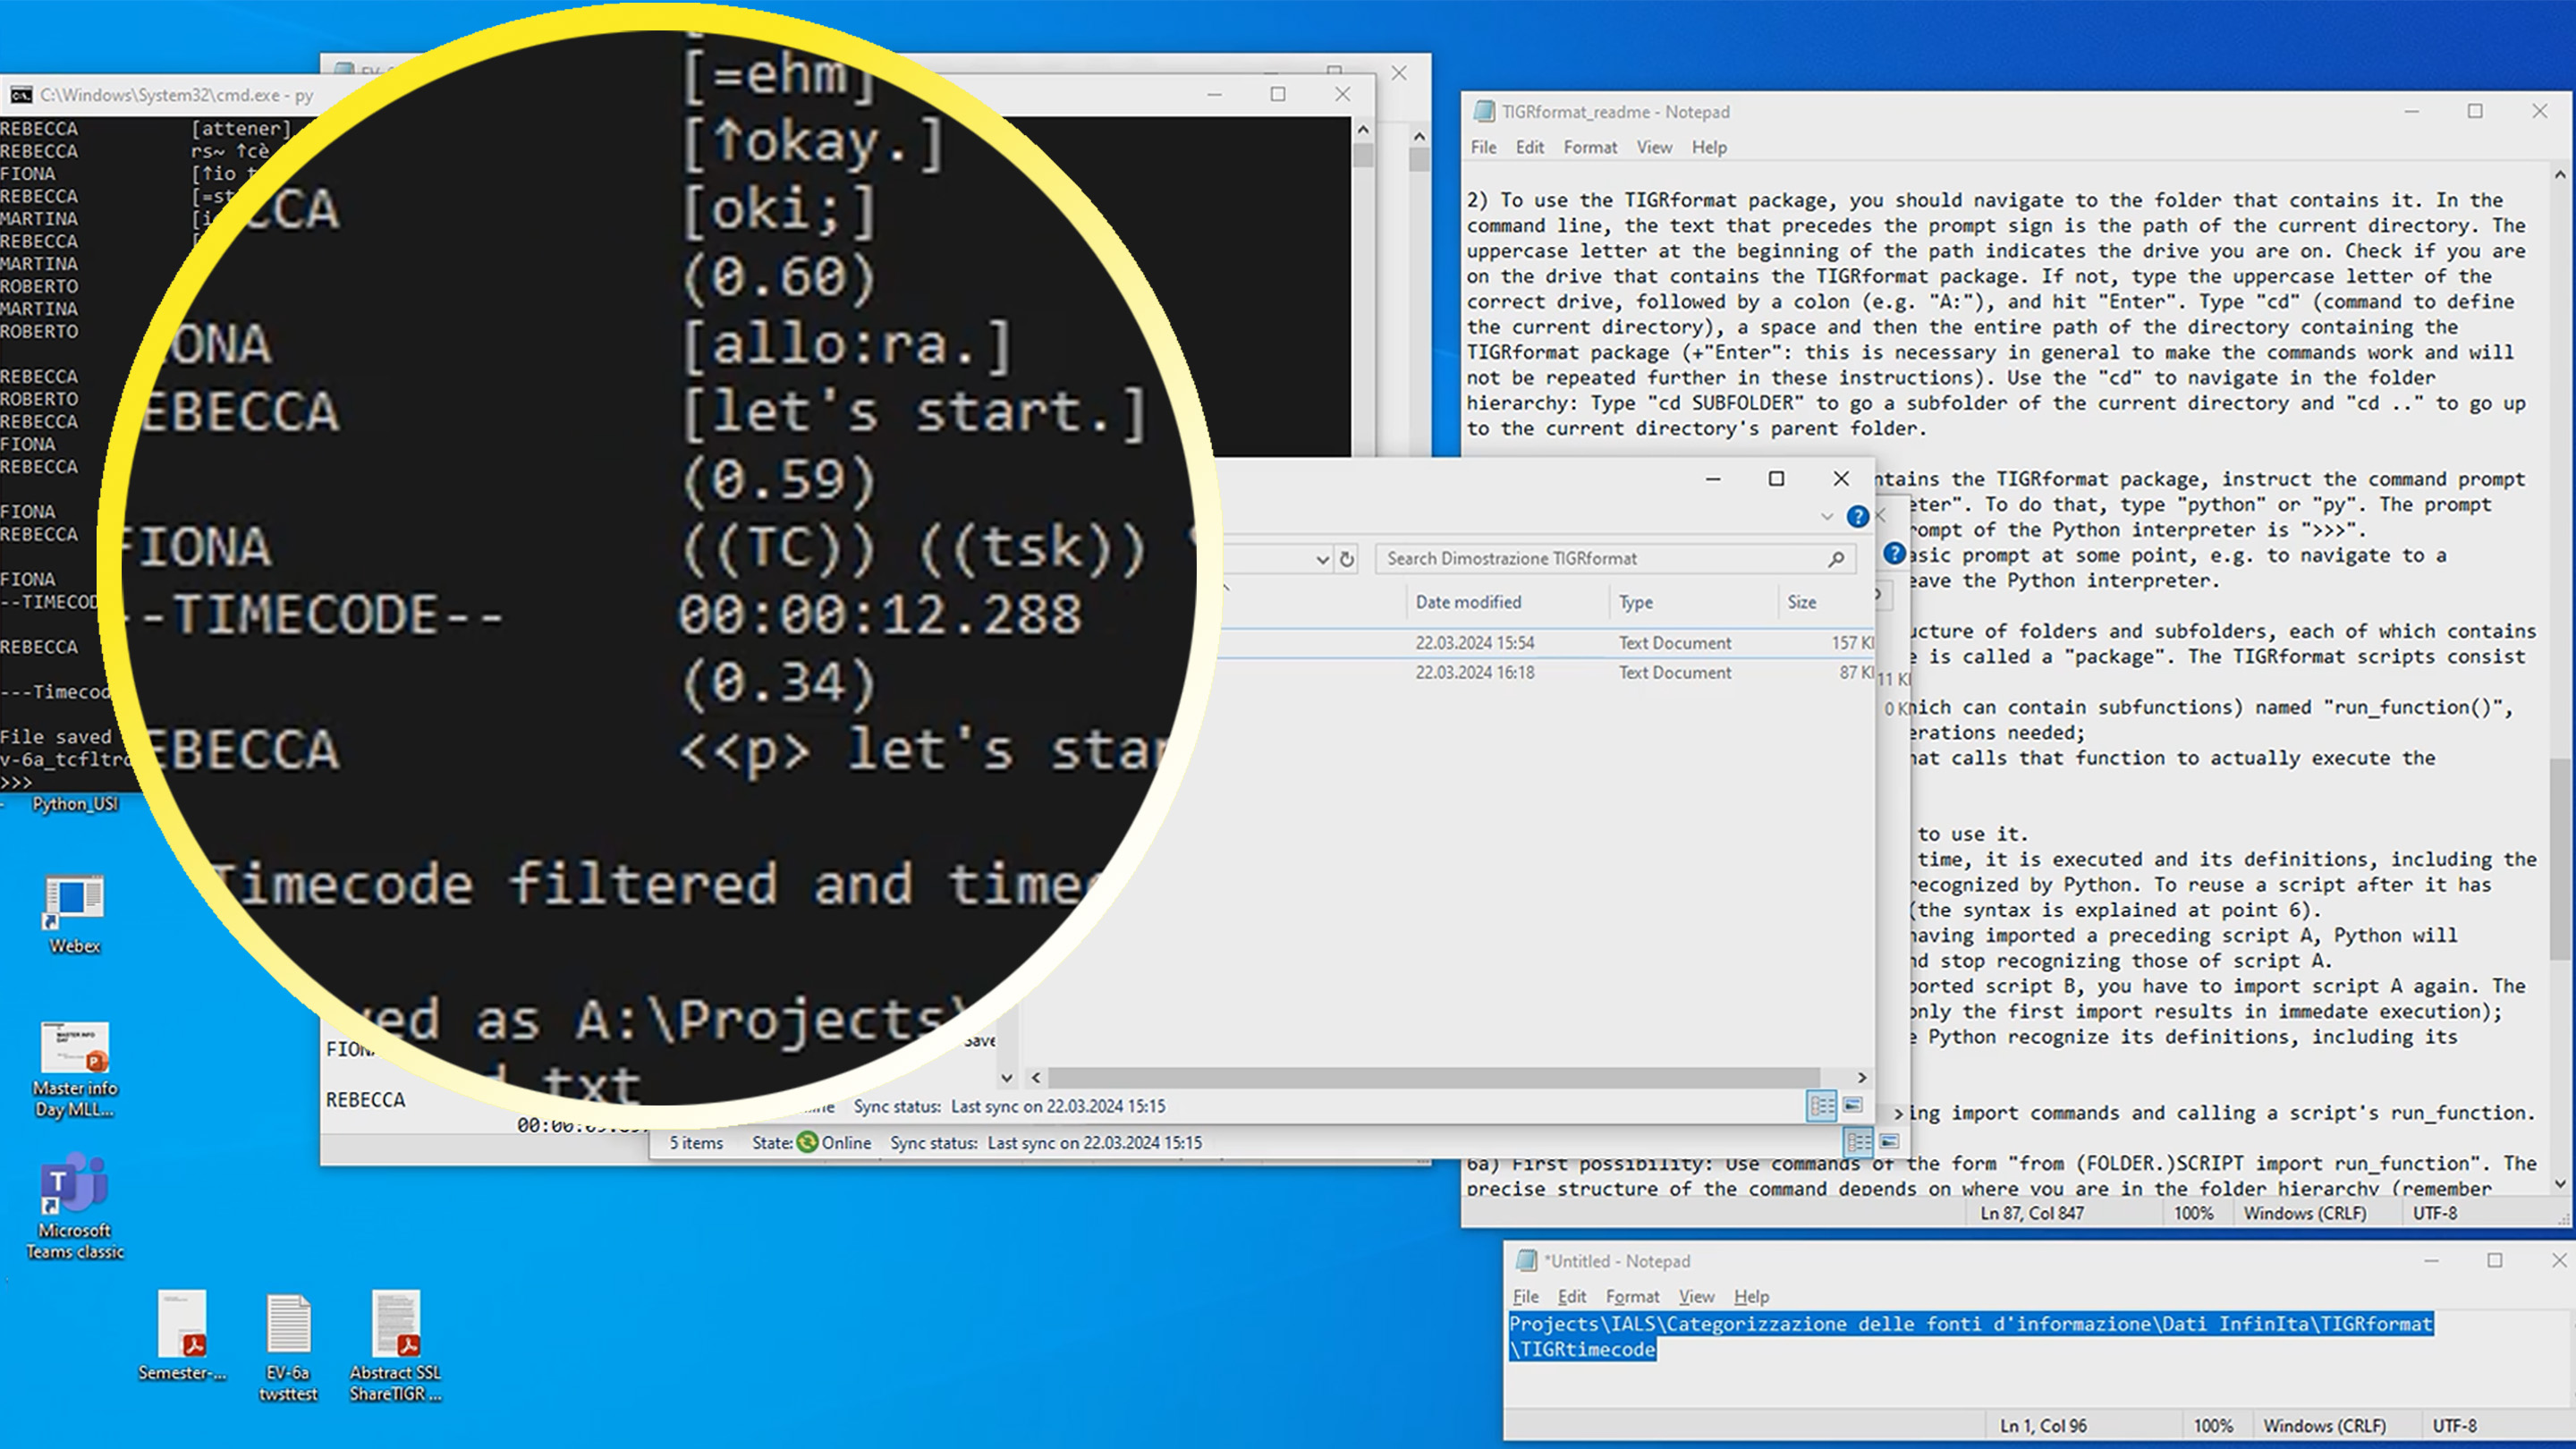Click the cmd.exe window title bar icon
The height and width of the screenshot is (1449, 2576).
point(20,95)
